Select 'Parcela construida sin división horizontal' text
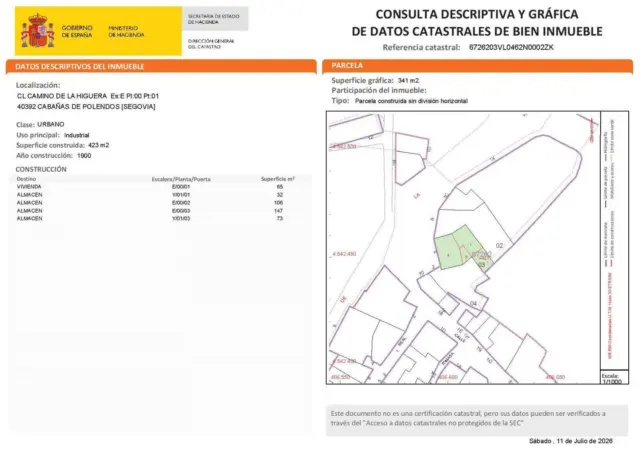 [x=411, y=101]
